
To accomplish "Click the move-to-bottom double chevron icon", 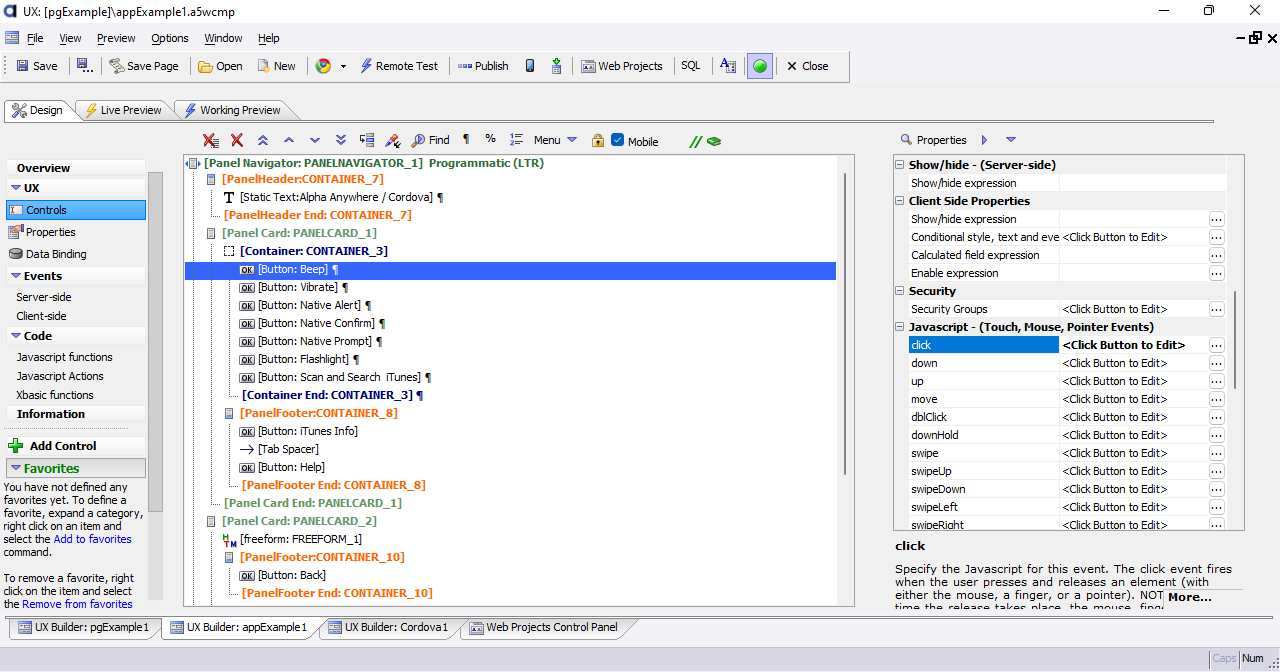I will [x=341, y=140].
